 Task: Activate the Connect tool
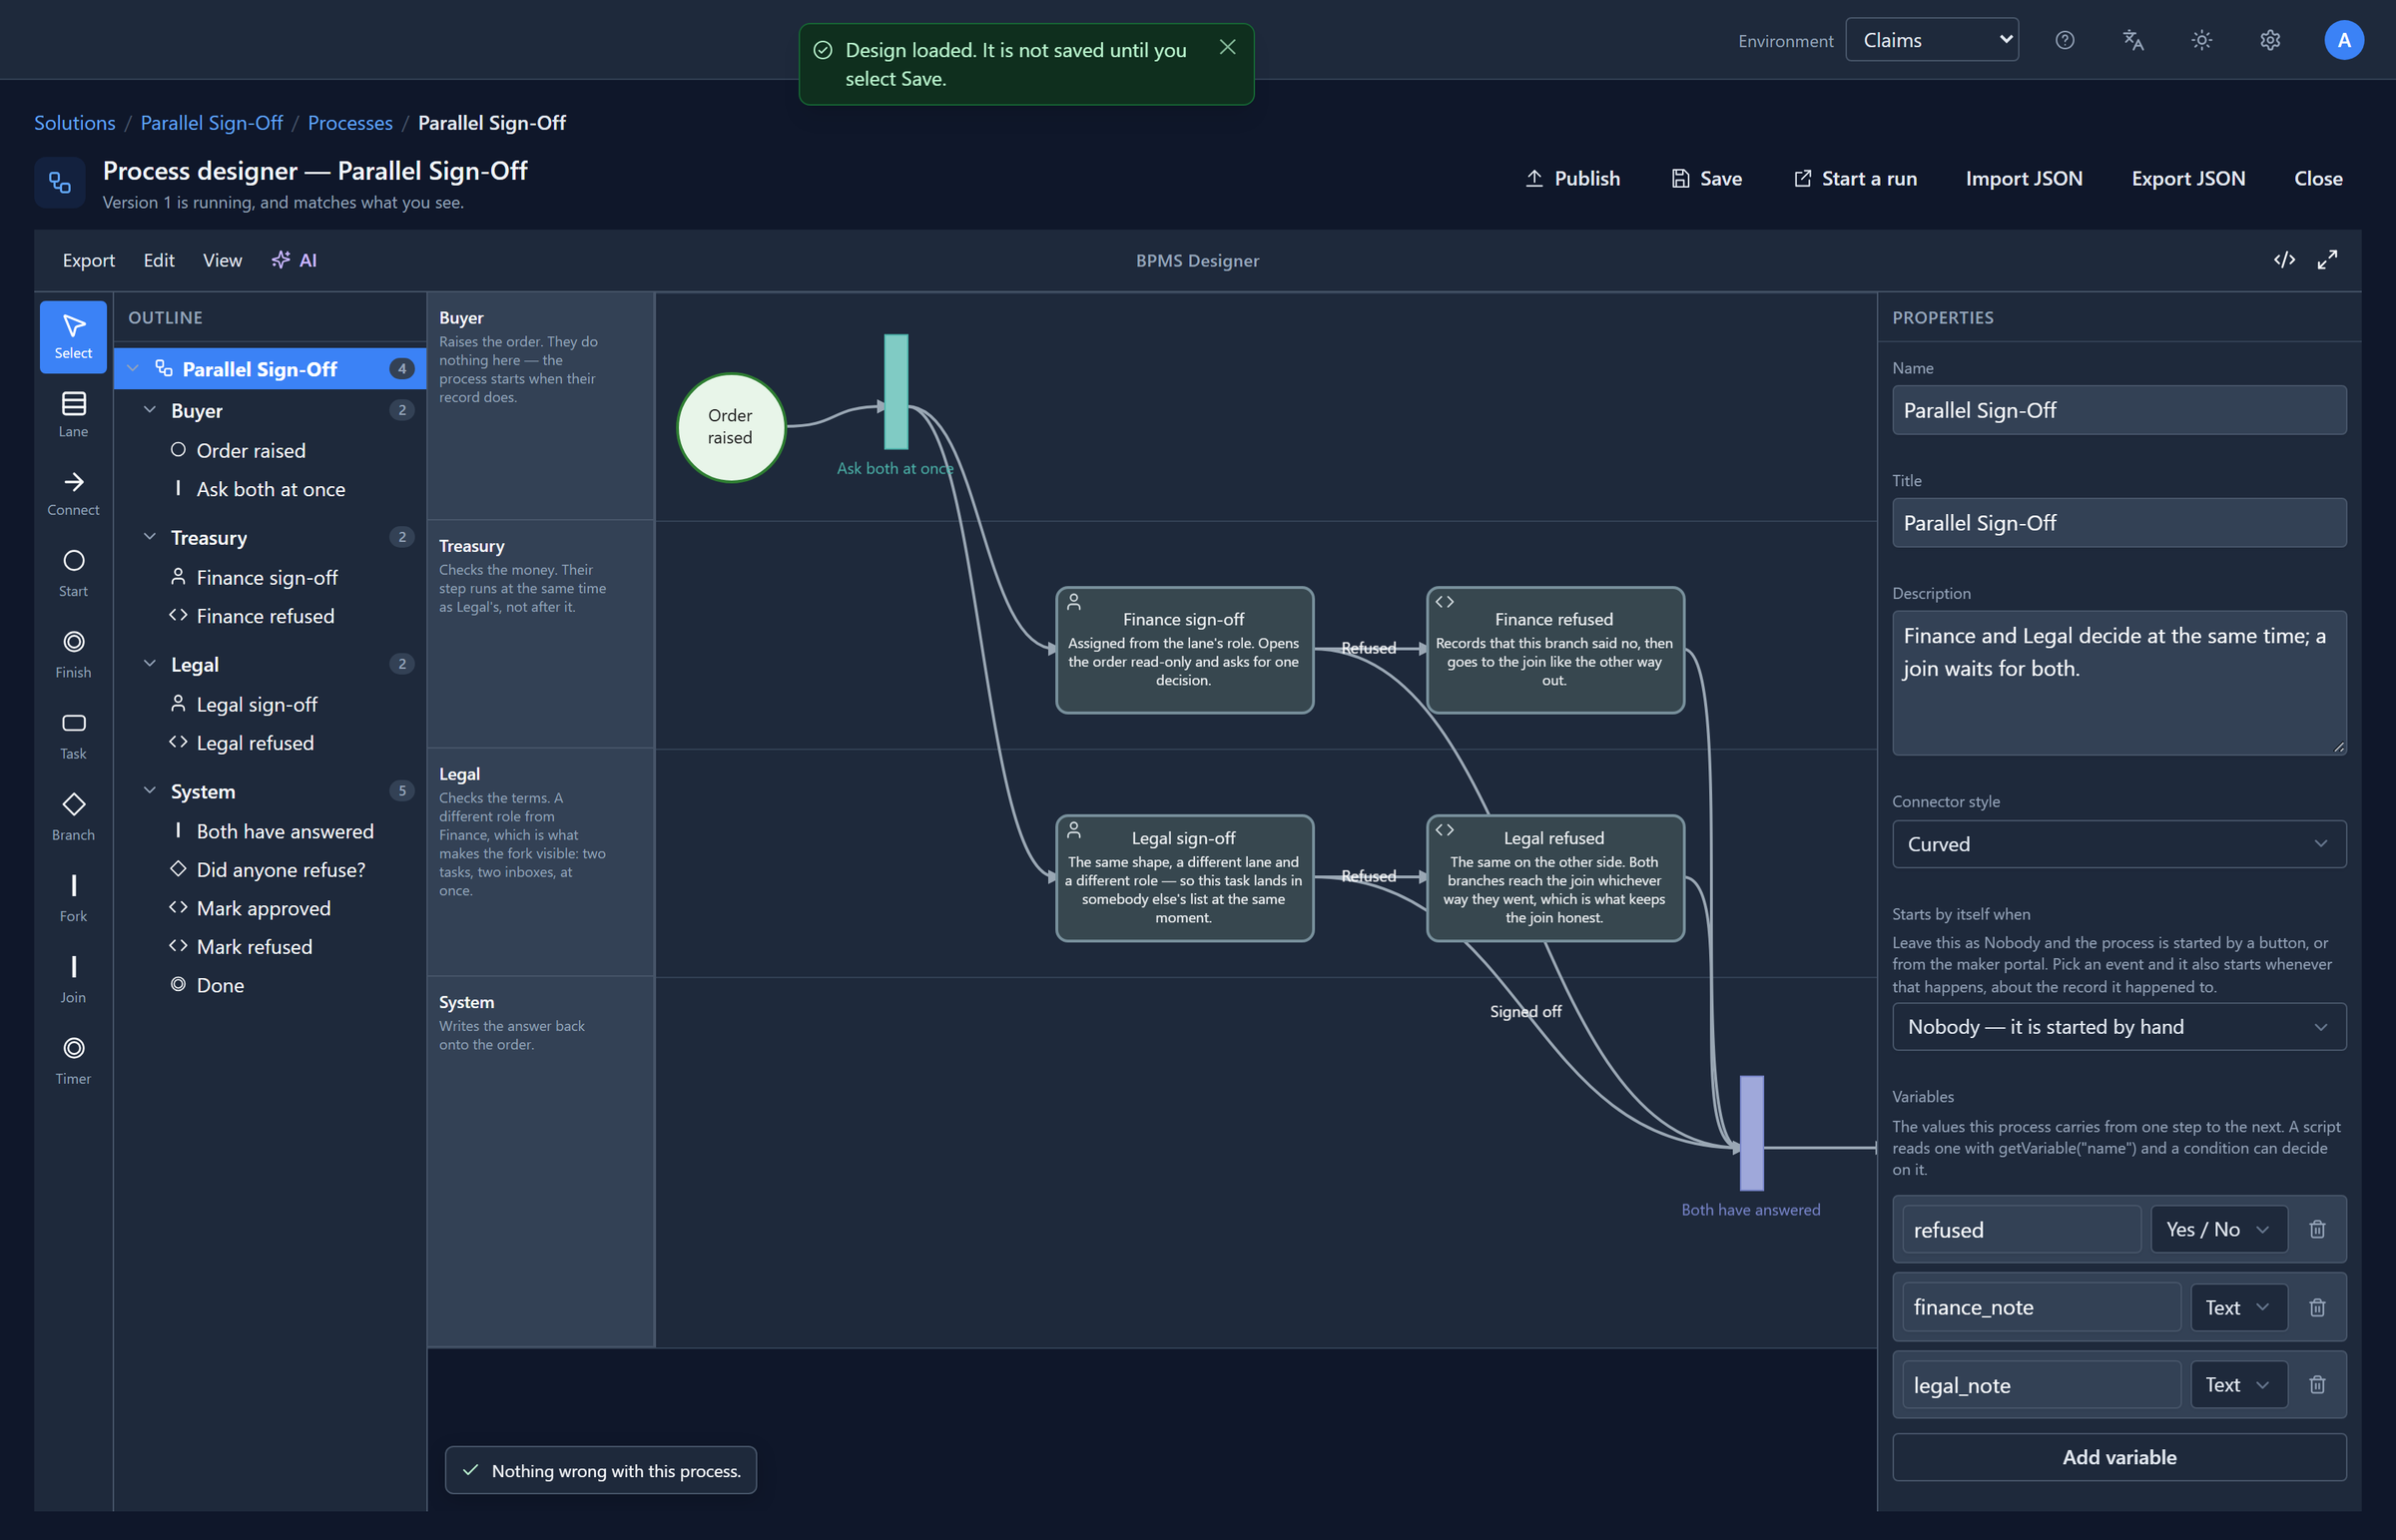(73, 493)
